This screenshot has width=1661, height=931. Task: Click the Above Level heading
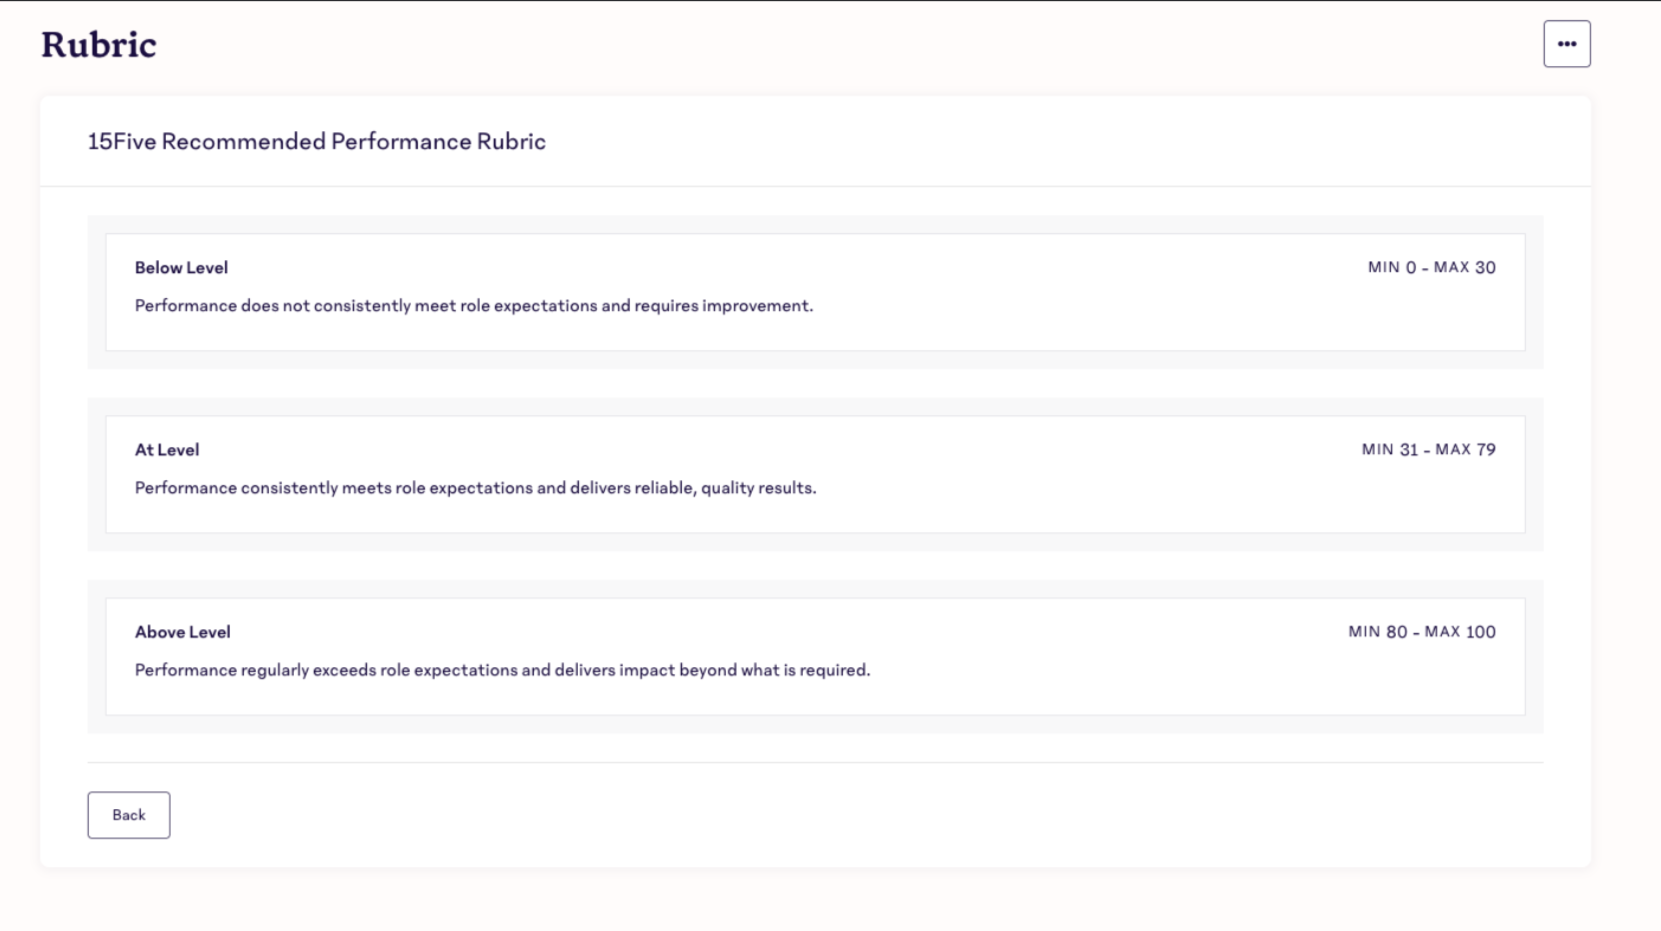[x=182, y=632]
